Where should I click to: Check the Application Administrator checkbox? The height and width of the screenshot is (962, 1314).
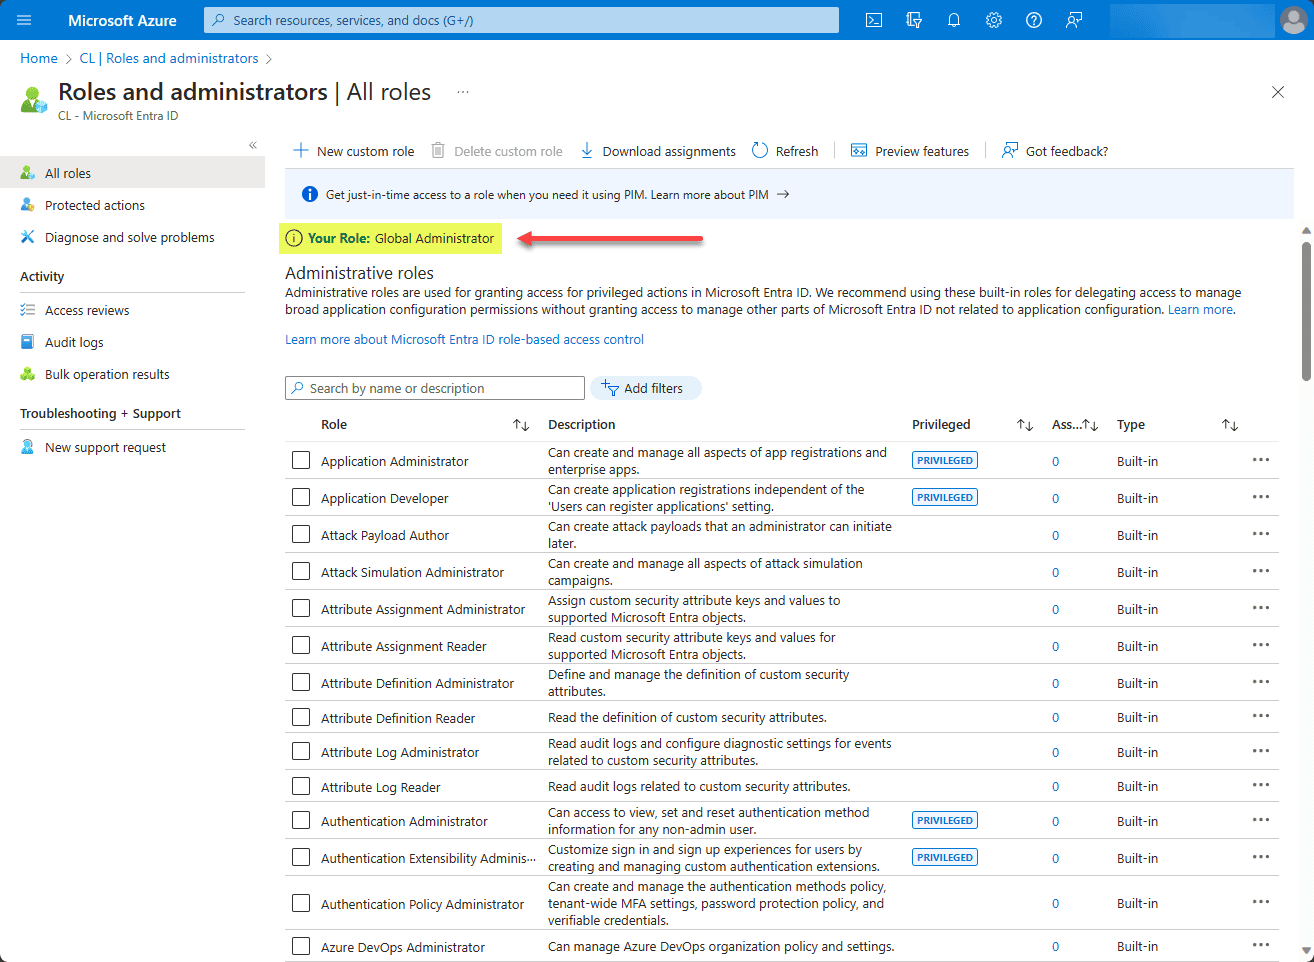pos(301,460)
